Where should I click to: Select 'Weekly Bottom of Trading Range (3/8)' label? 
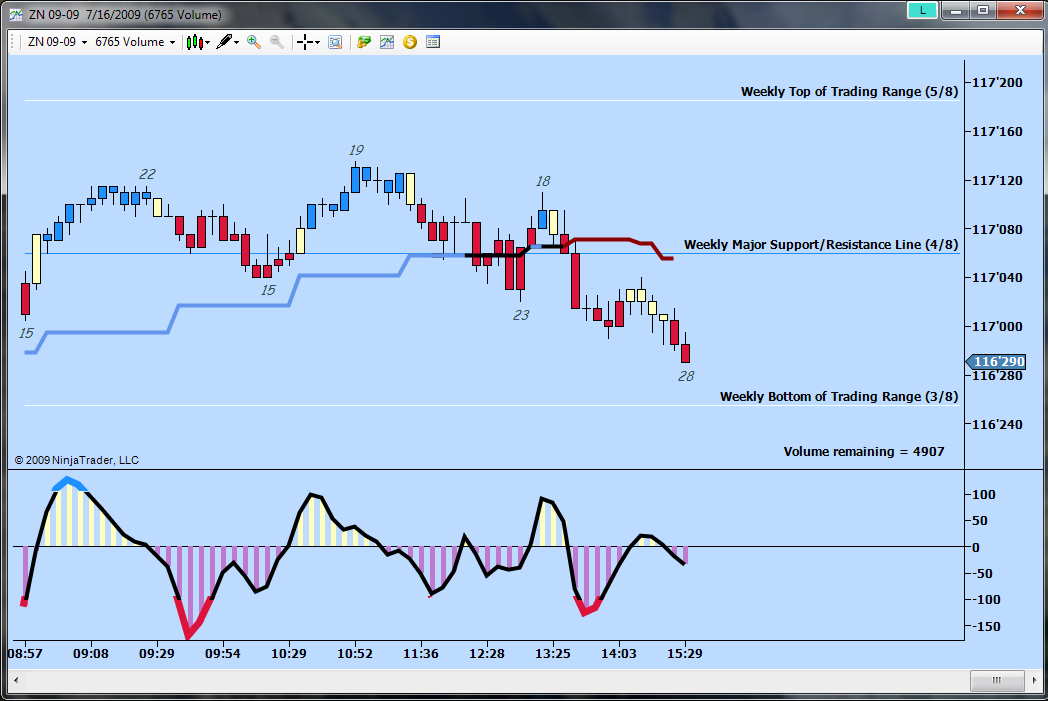tap(839, 396)
